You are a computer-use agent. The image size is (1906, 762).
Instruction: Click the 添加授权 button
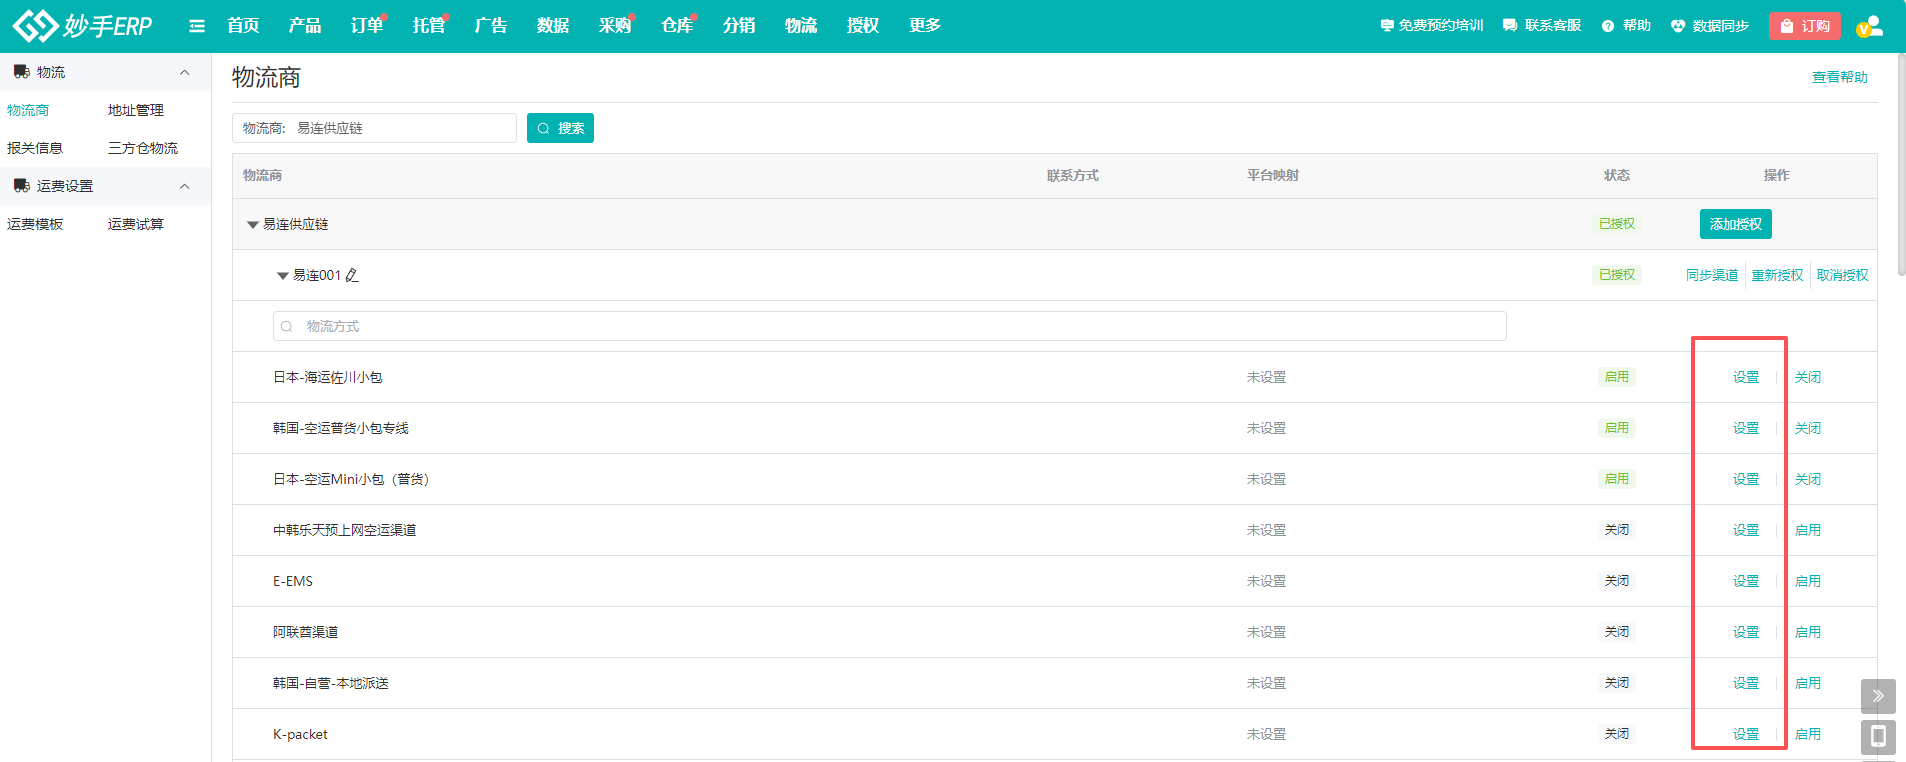1735,224
